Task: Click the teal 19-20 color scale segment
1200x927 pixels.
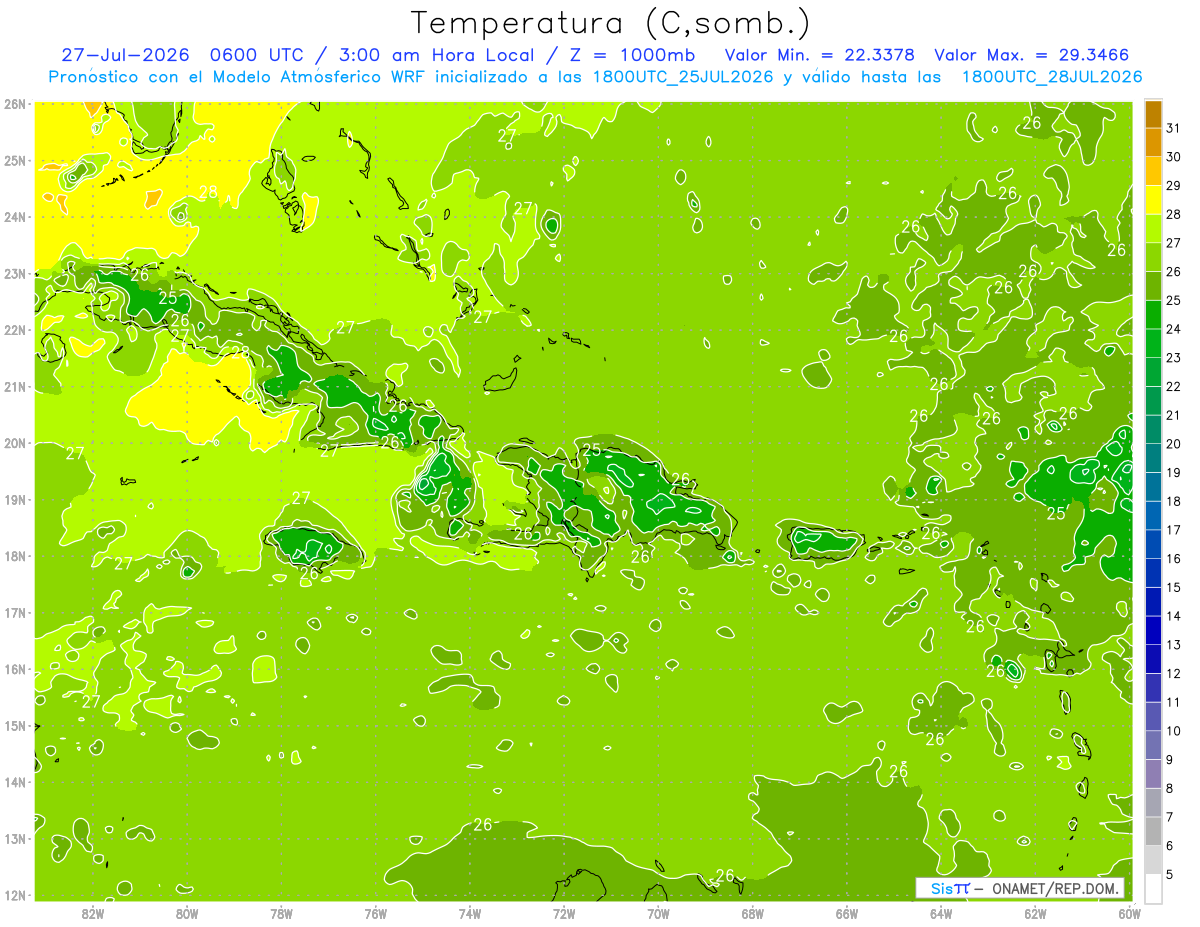Action: [1153, 458]
